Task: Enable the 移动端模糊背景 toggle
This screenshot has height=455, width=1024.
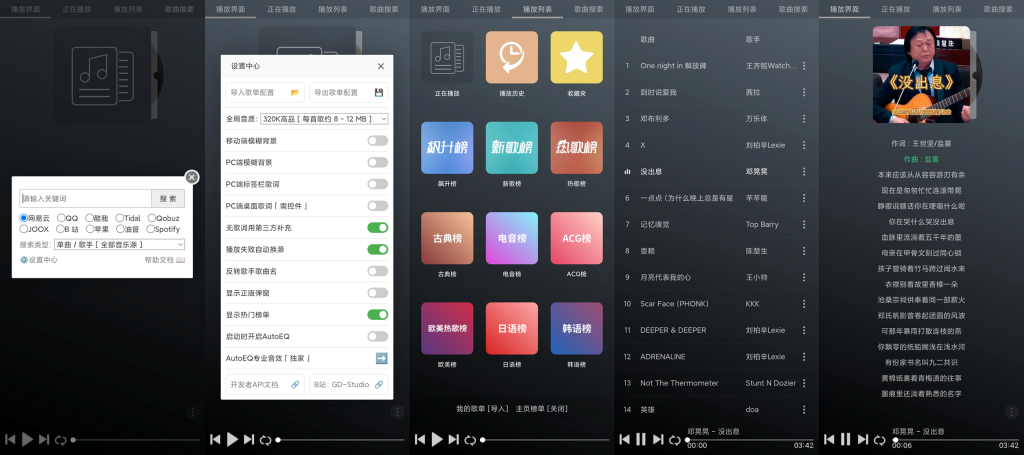Action: (x=377, y=140)
